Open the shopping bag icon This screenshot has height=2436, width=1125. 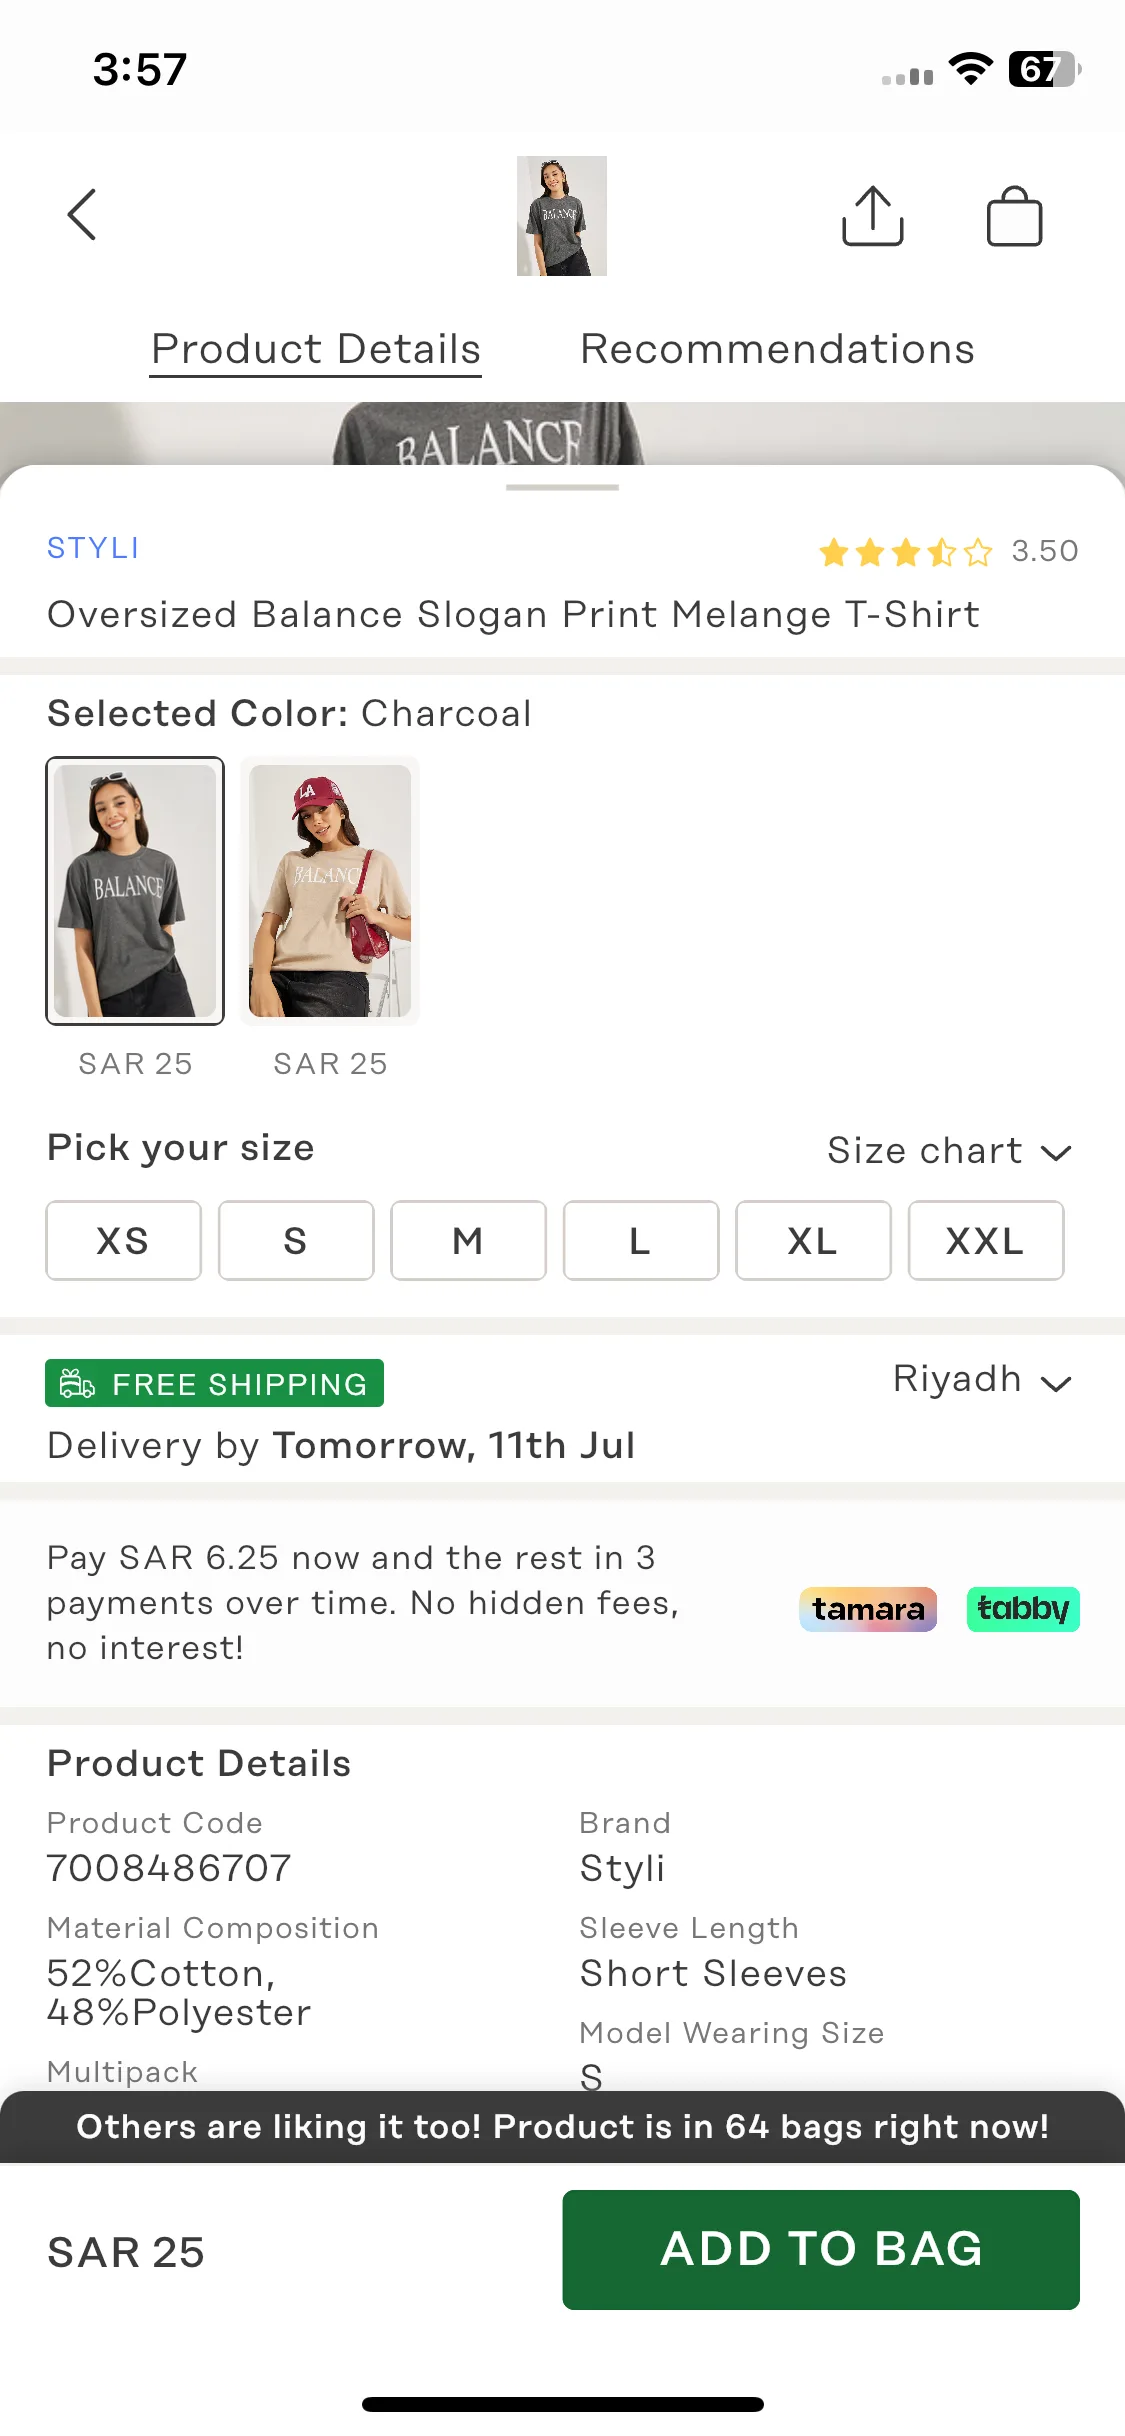point(1014,216)
